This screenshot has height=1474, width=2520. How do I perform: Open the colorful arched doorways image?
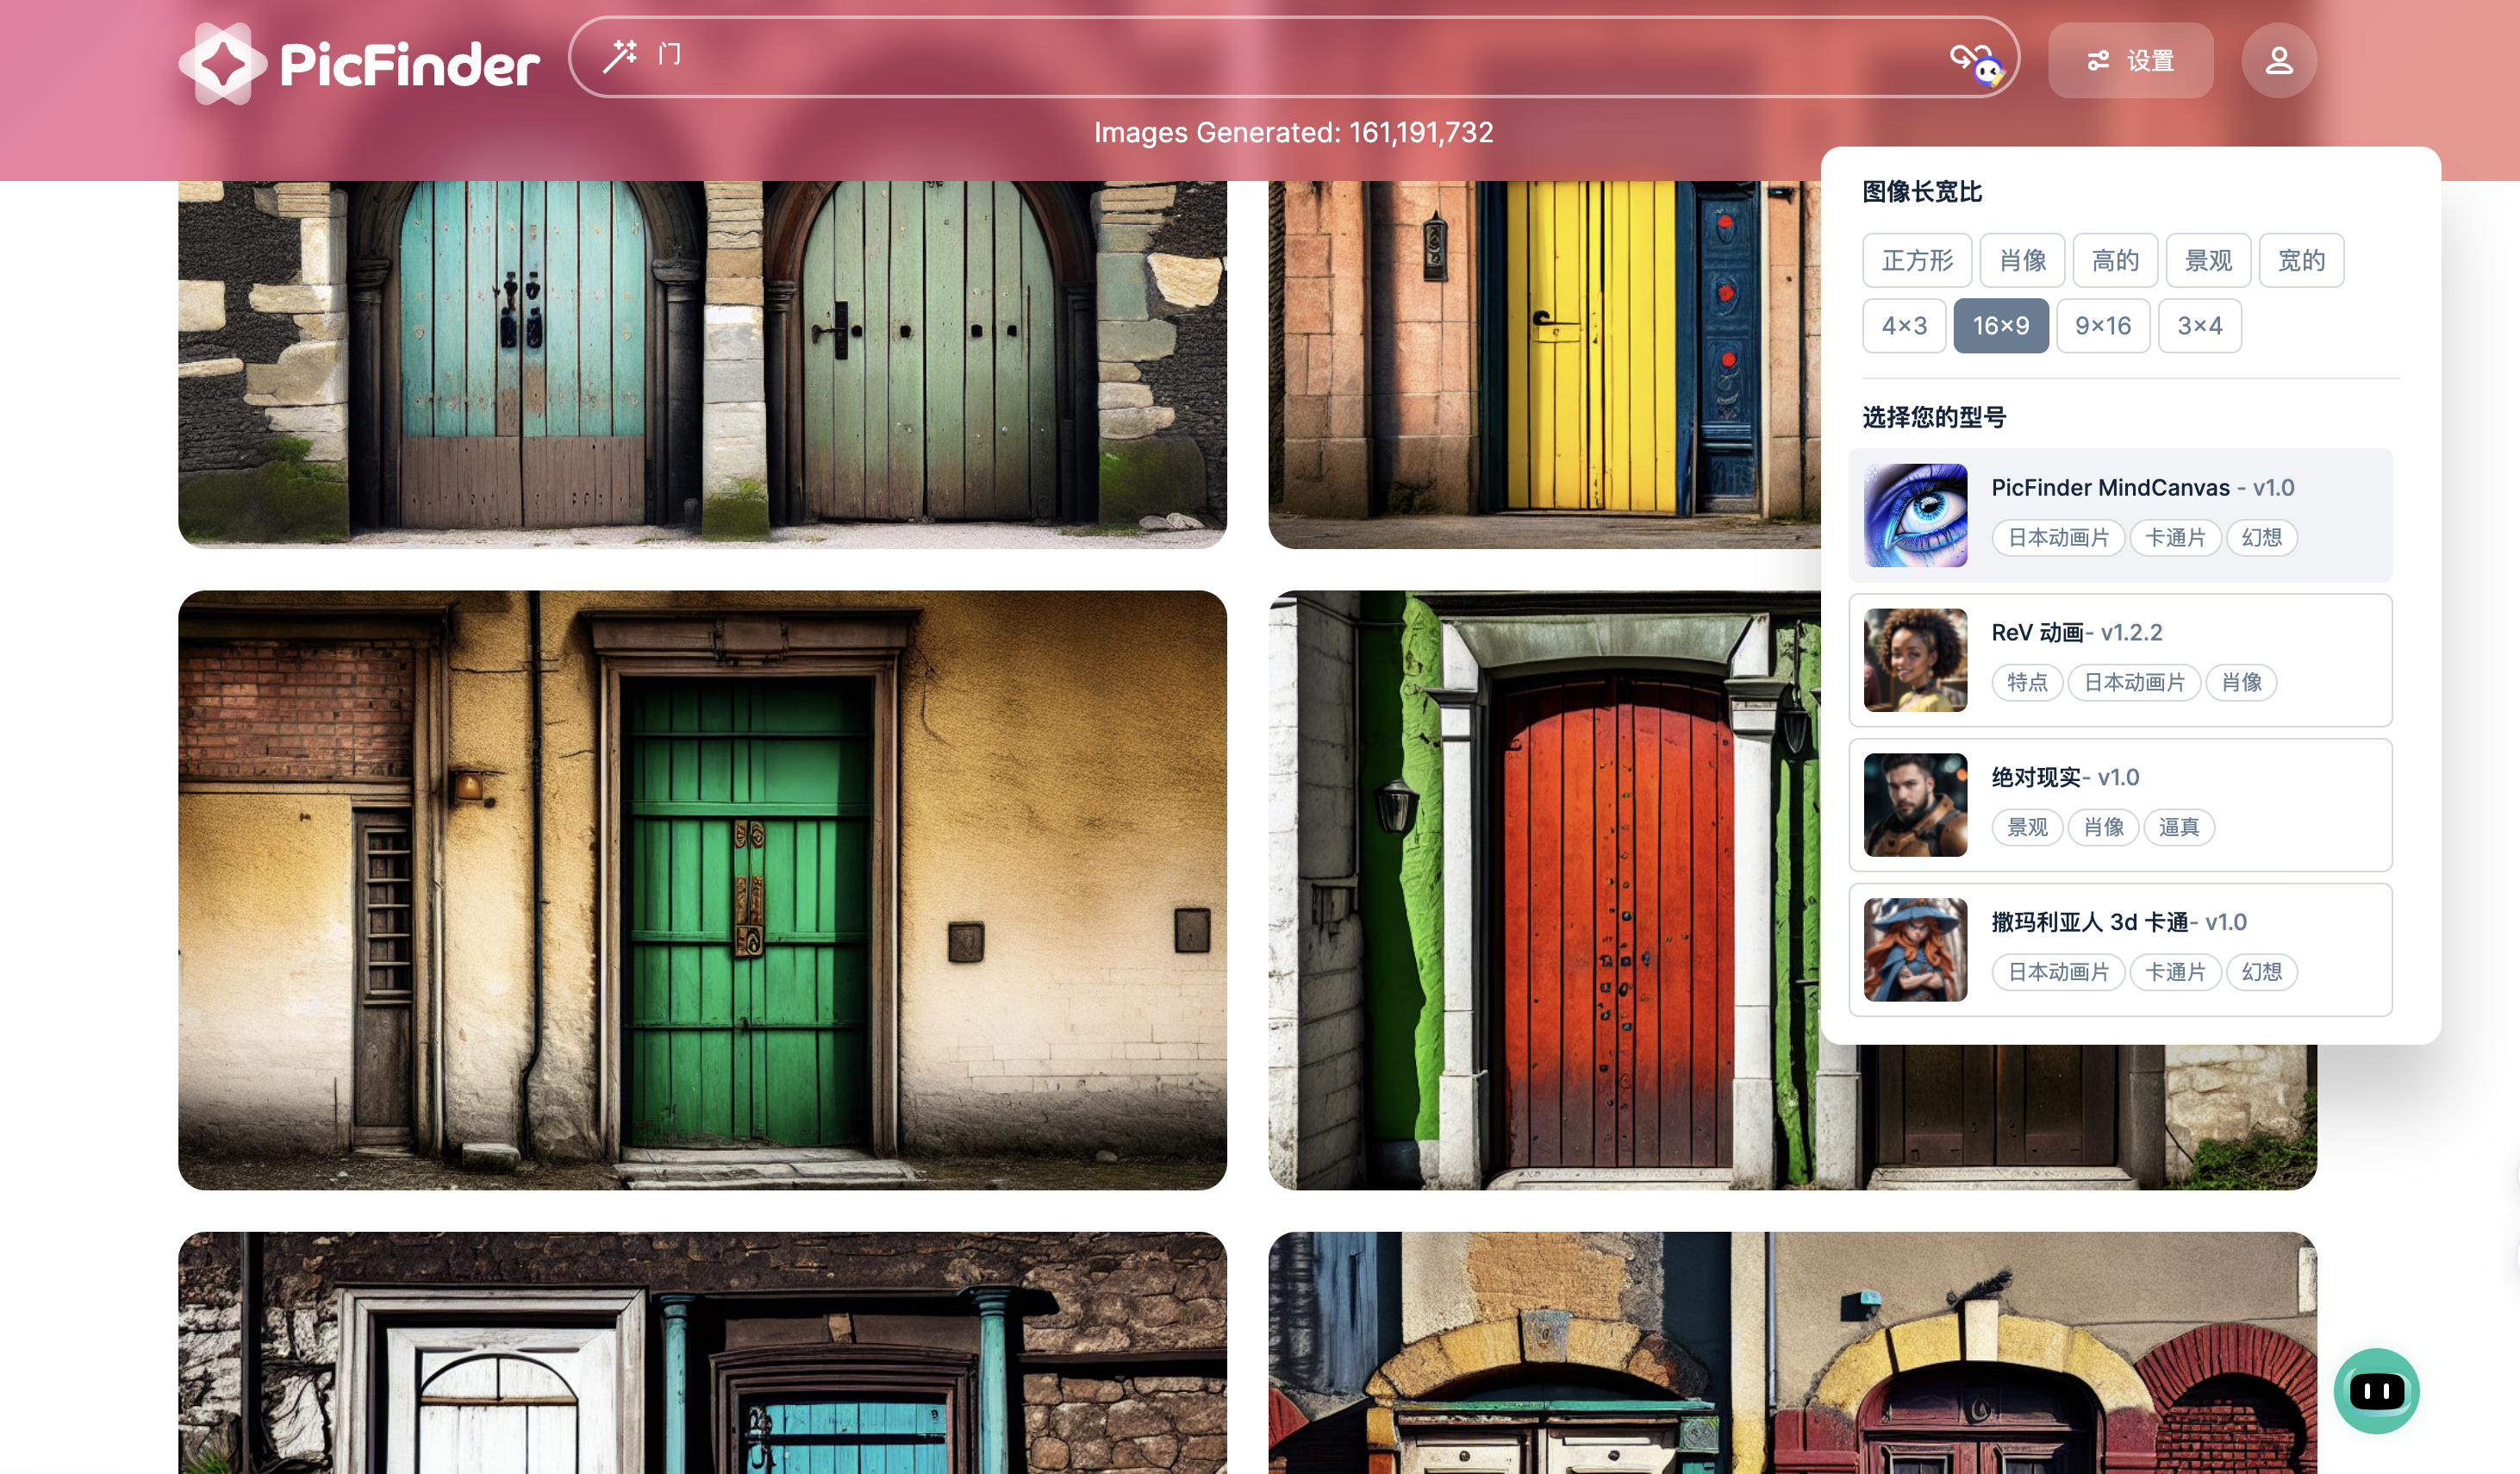[1792, 1353]
